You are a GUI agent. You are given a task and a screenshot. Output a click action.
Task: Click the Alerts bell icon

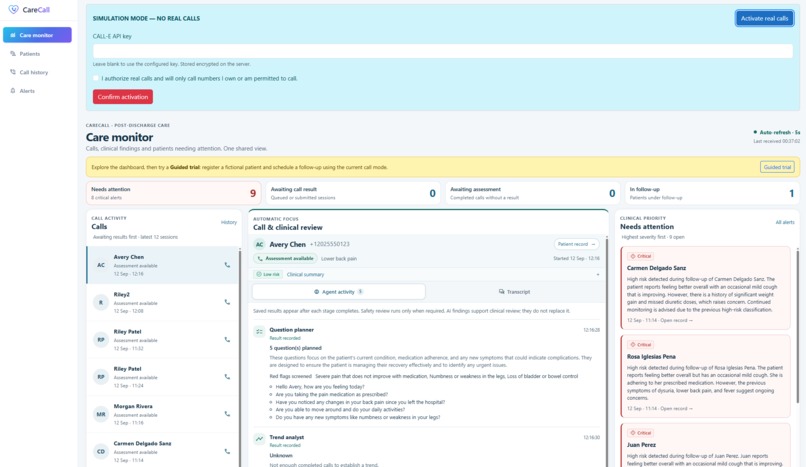[x=13, y=90]
